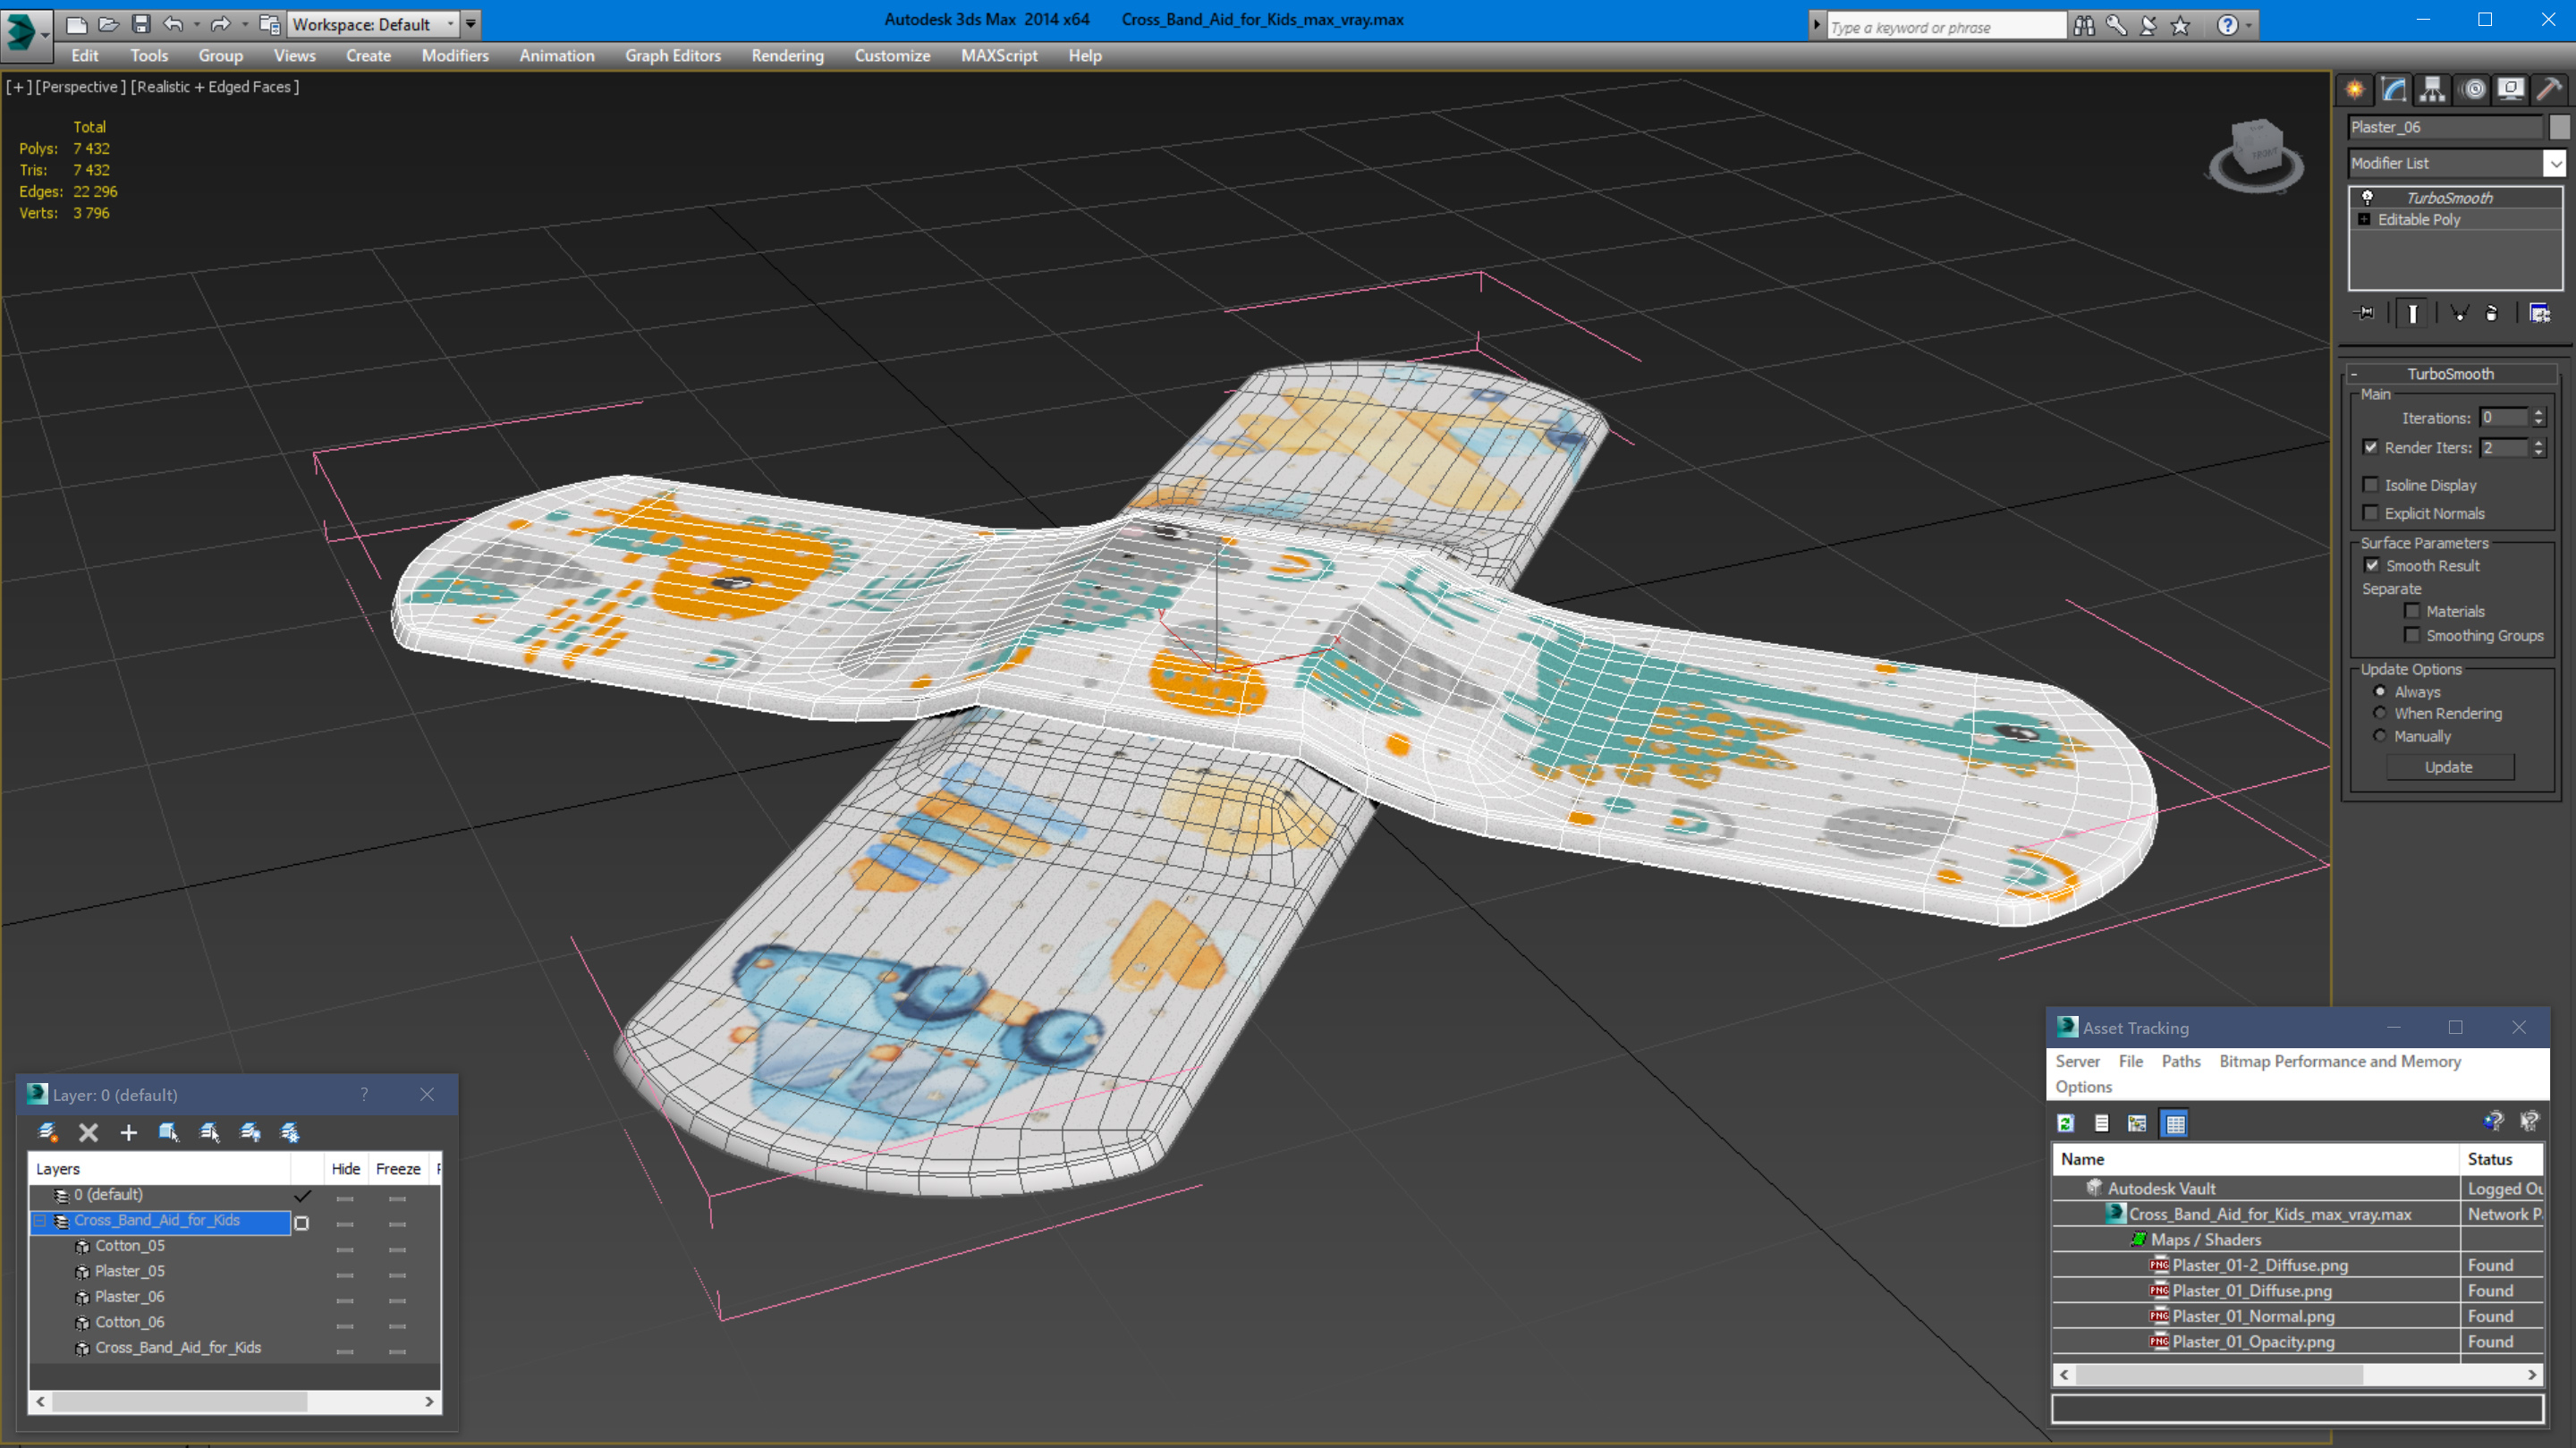Open the Rendering menu
Screen dimensions: 2576x1448
coord(787,56)
